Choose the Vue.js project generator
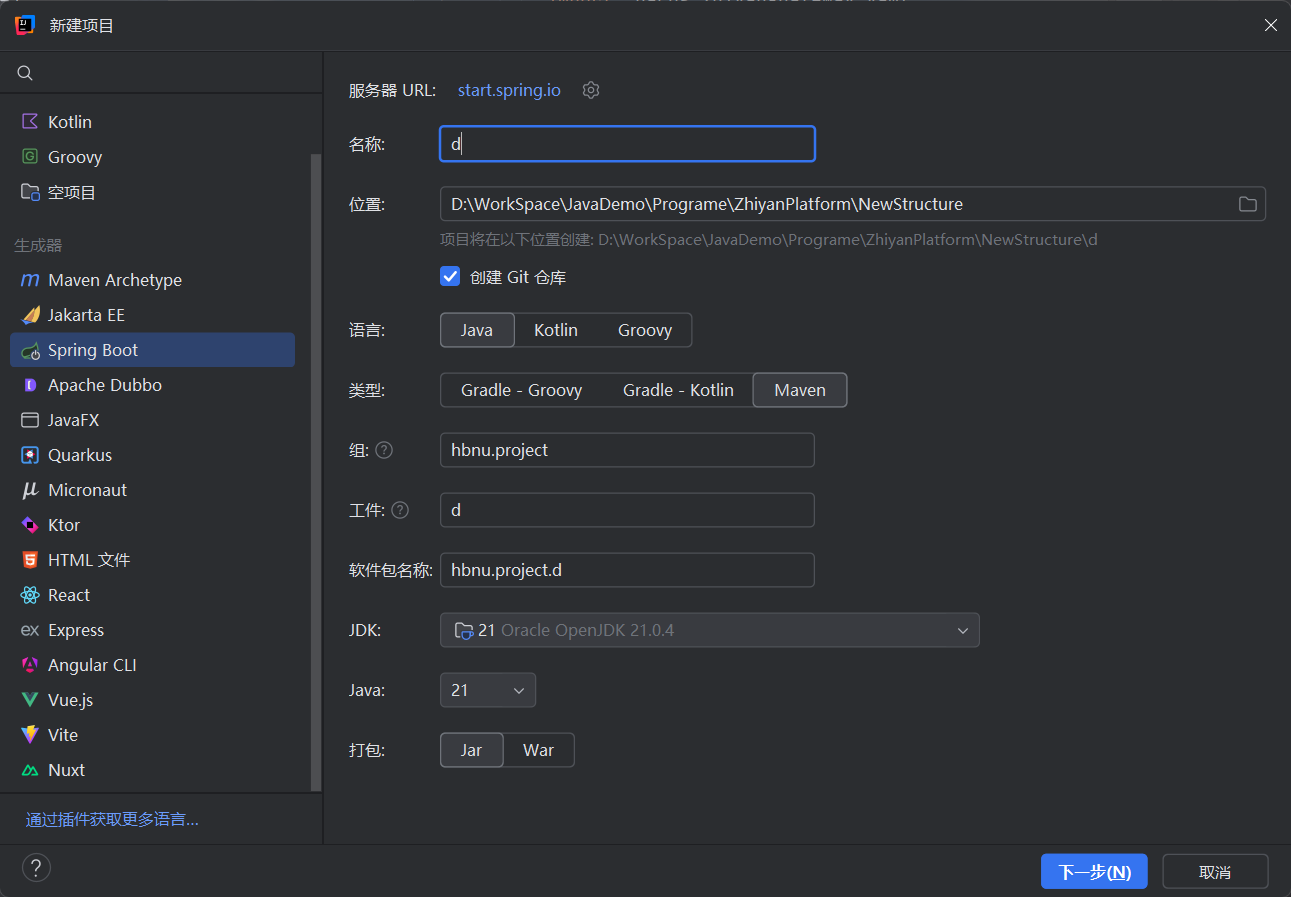Screen dimensions: 1291x897 click(70, 700)
